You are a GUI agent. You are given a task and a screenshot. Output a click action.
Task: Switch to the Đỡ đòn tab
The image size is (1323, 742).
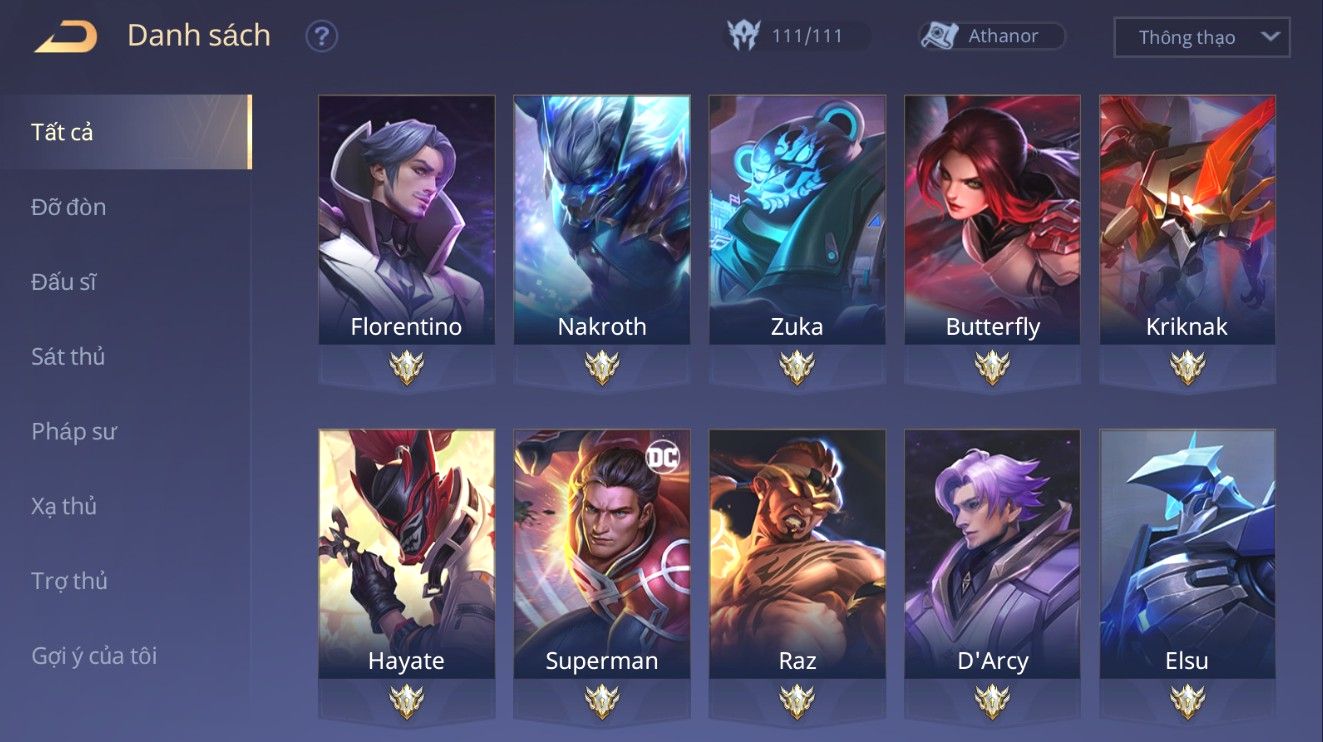pyautogui.click(x=68, y=207)
